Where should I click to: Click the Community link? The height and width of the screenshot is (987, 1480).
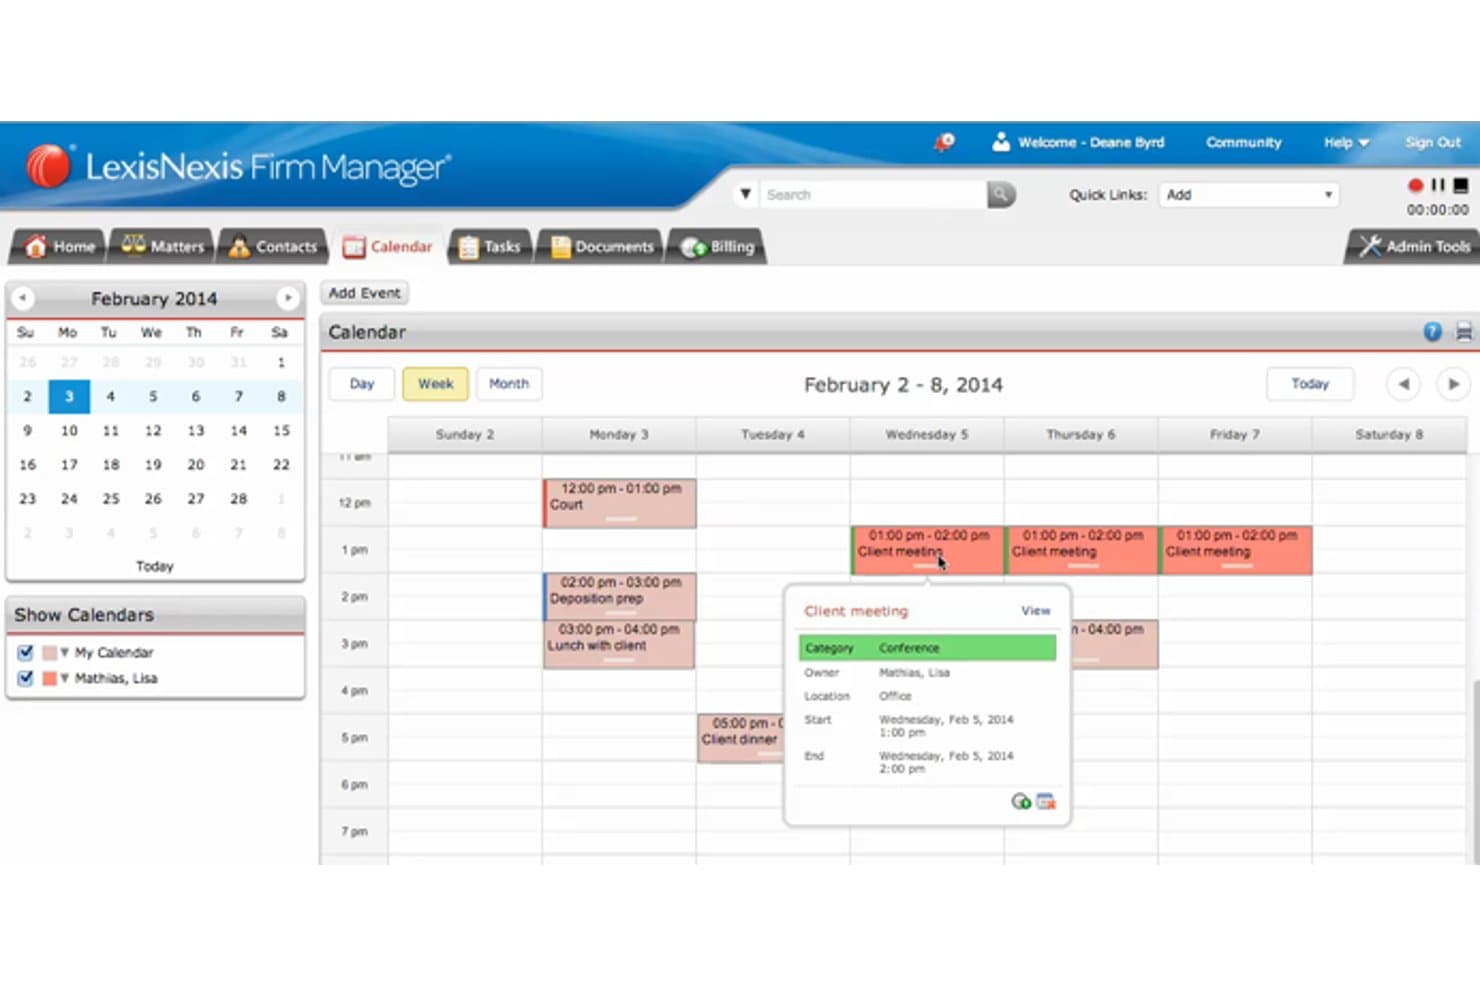click(1243, 142)
